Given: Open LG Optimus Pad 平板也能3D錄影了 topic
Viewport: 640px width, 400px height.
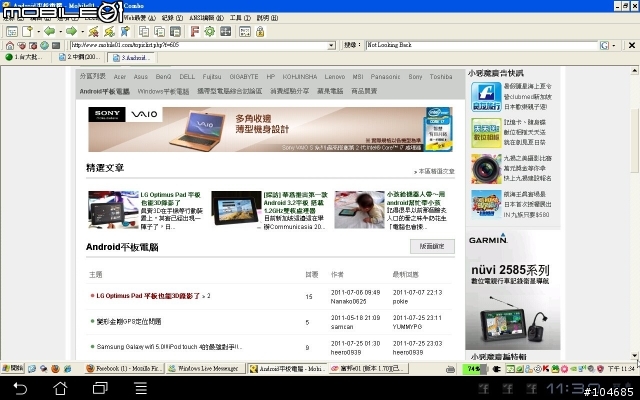Looking at the screenshot, I should tap(148, 296).
